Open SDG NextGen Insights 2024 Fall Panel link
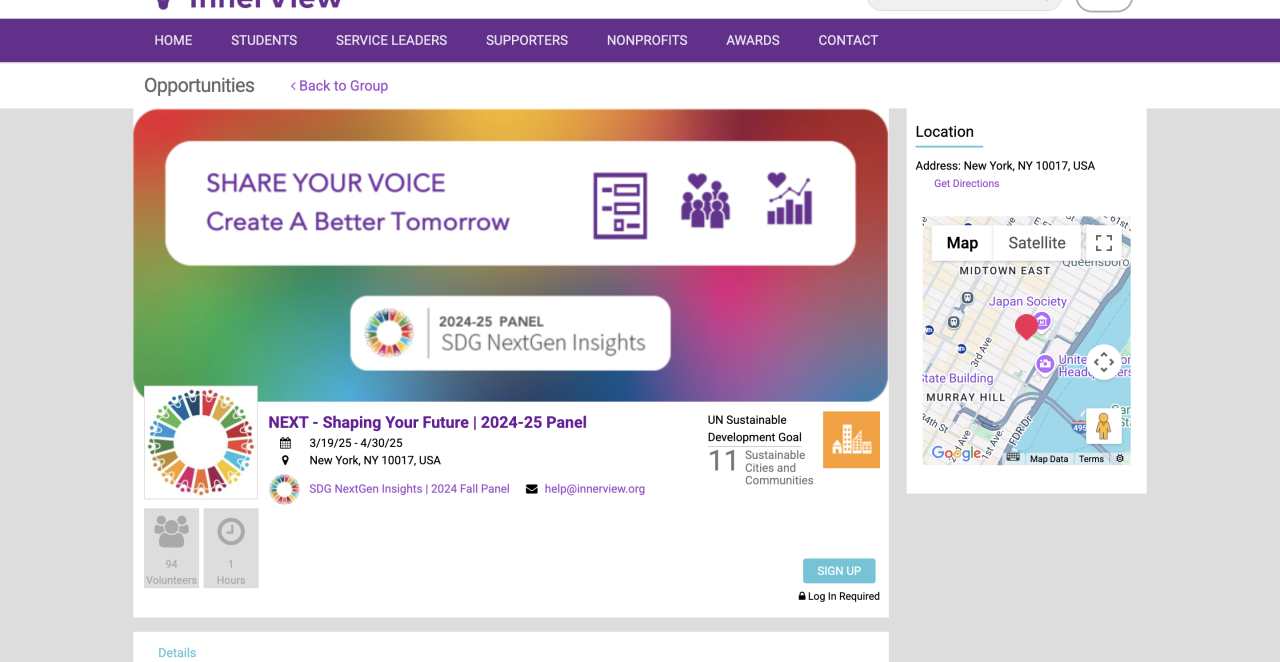The width and height of the screenshot is (1280, 662). point(409,489)
